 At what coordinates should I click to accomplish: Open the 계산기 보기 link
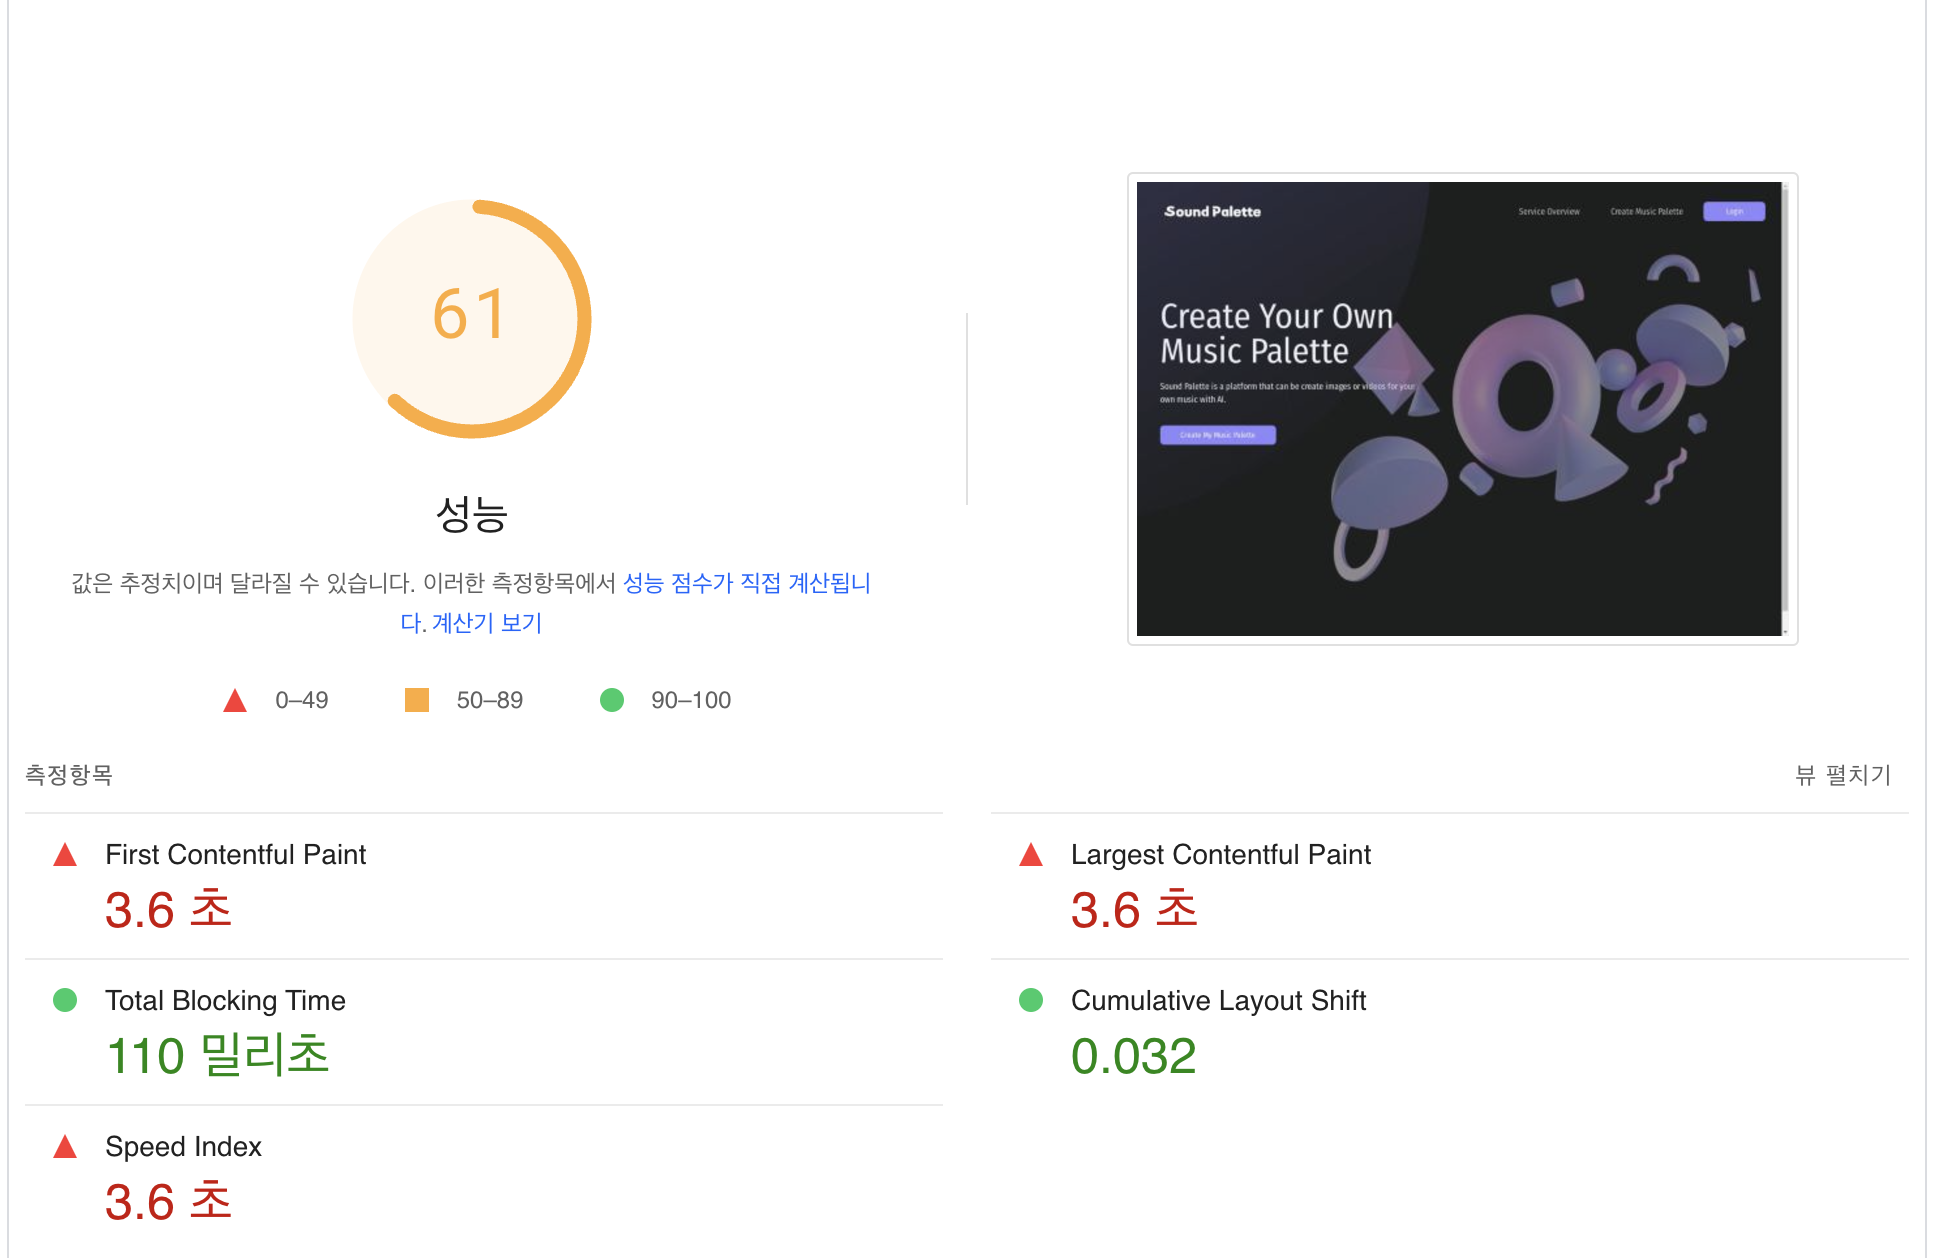pos(487,623)
